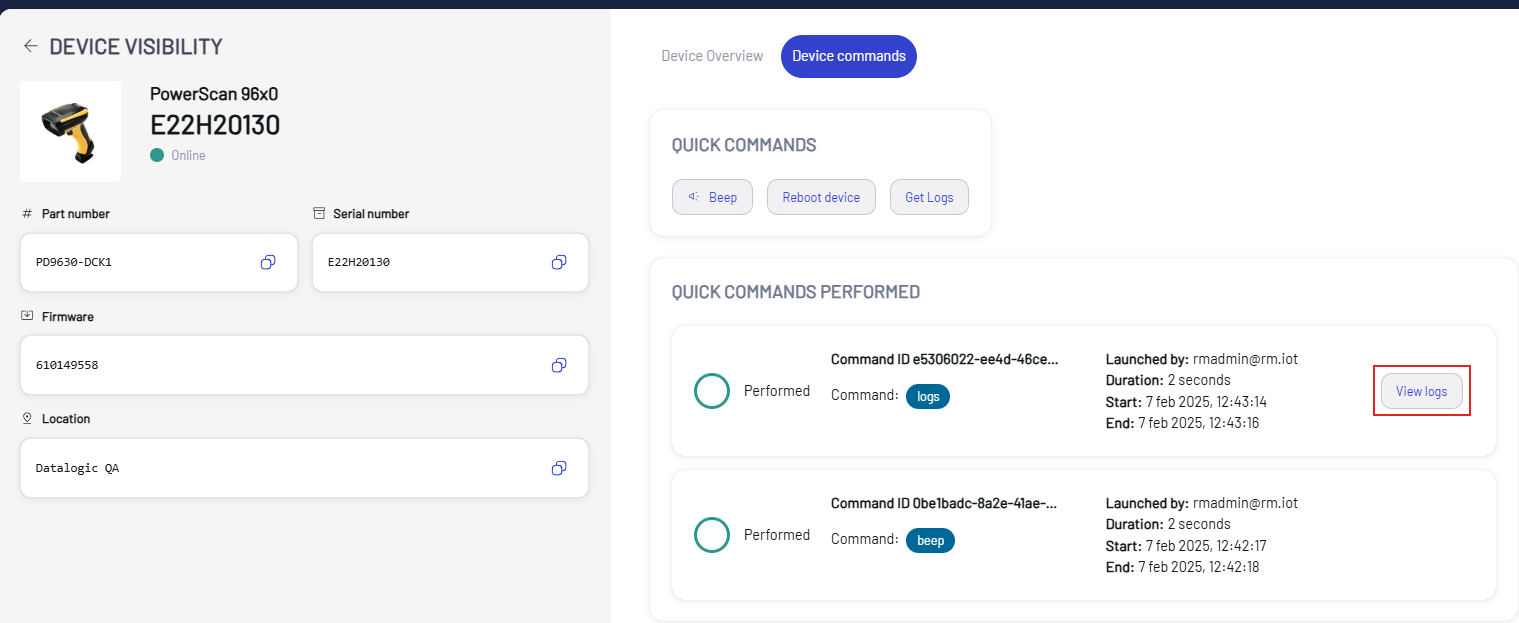Click the Performed status circle for the beep command
The height and width of the screenshot is (623, 1519).
coord(711,535)
